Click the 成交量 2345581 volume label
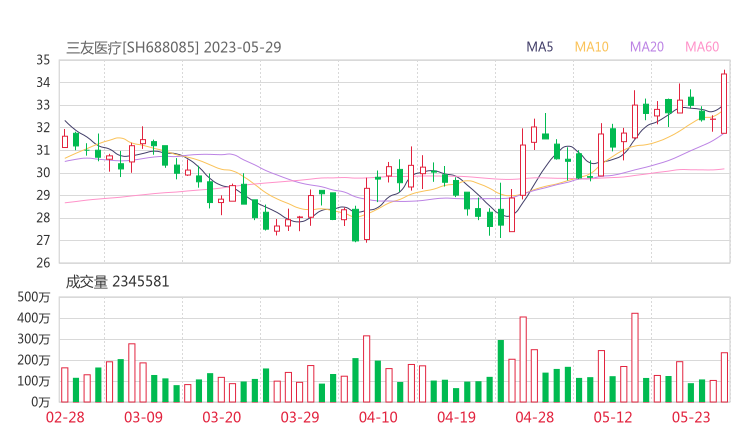This screenshot has height=440, width=740. (x=117, y=282)
